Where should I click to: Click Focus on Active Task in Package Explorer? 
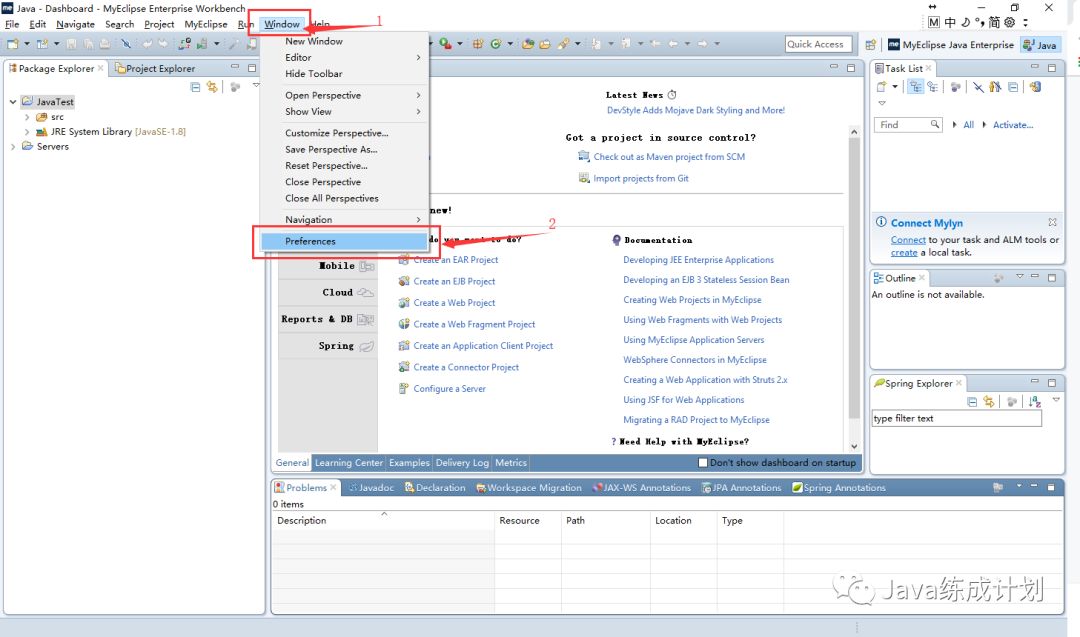[x=236, y=87]
